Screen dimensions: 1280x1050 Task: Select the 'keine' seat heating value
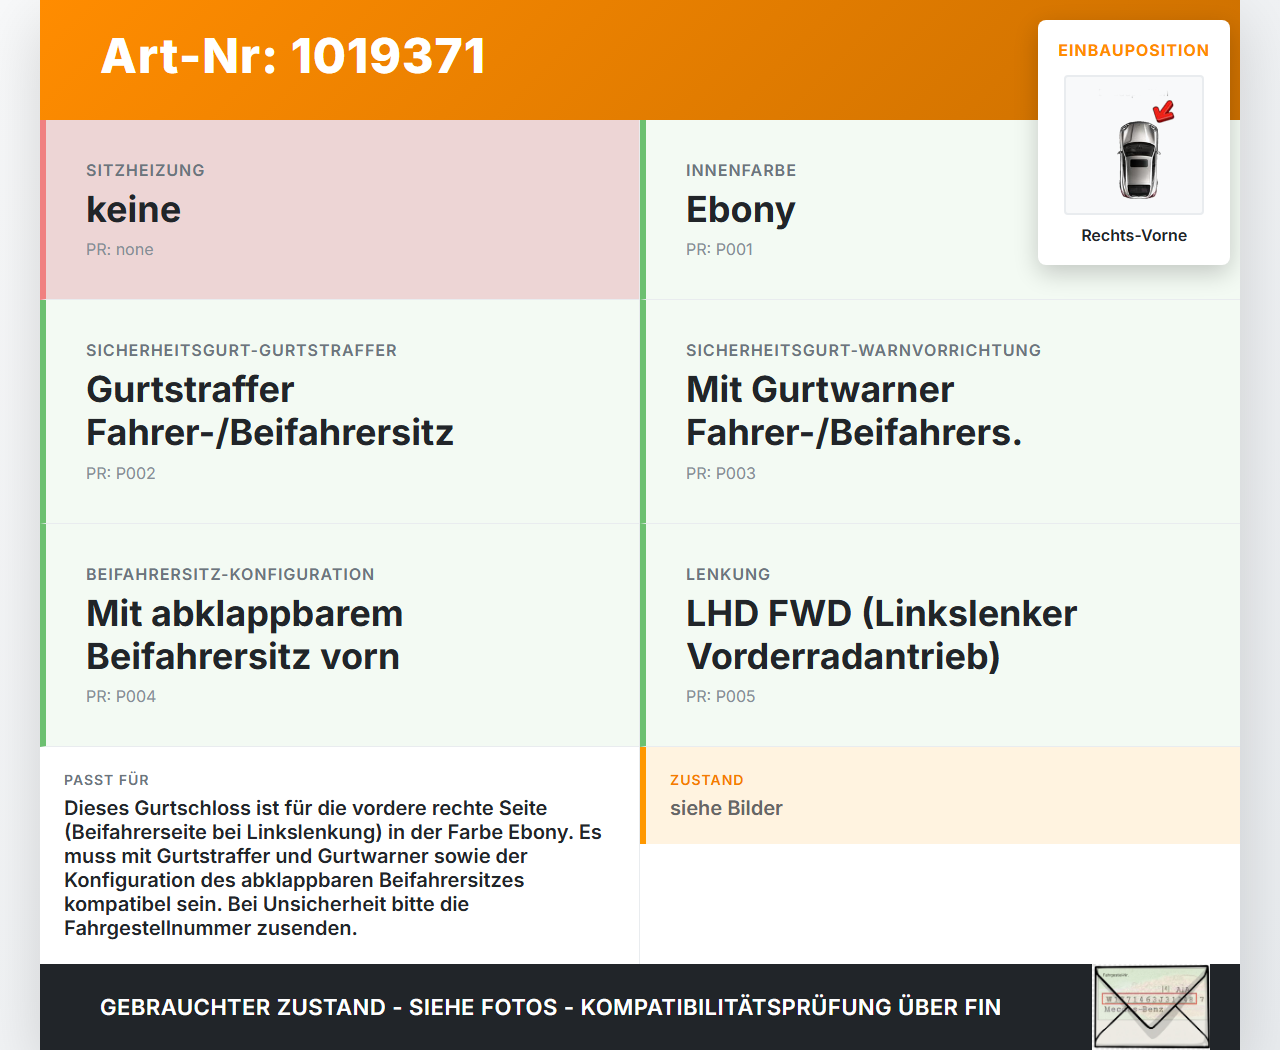coord(133,209)
